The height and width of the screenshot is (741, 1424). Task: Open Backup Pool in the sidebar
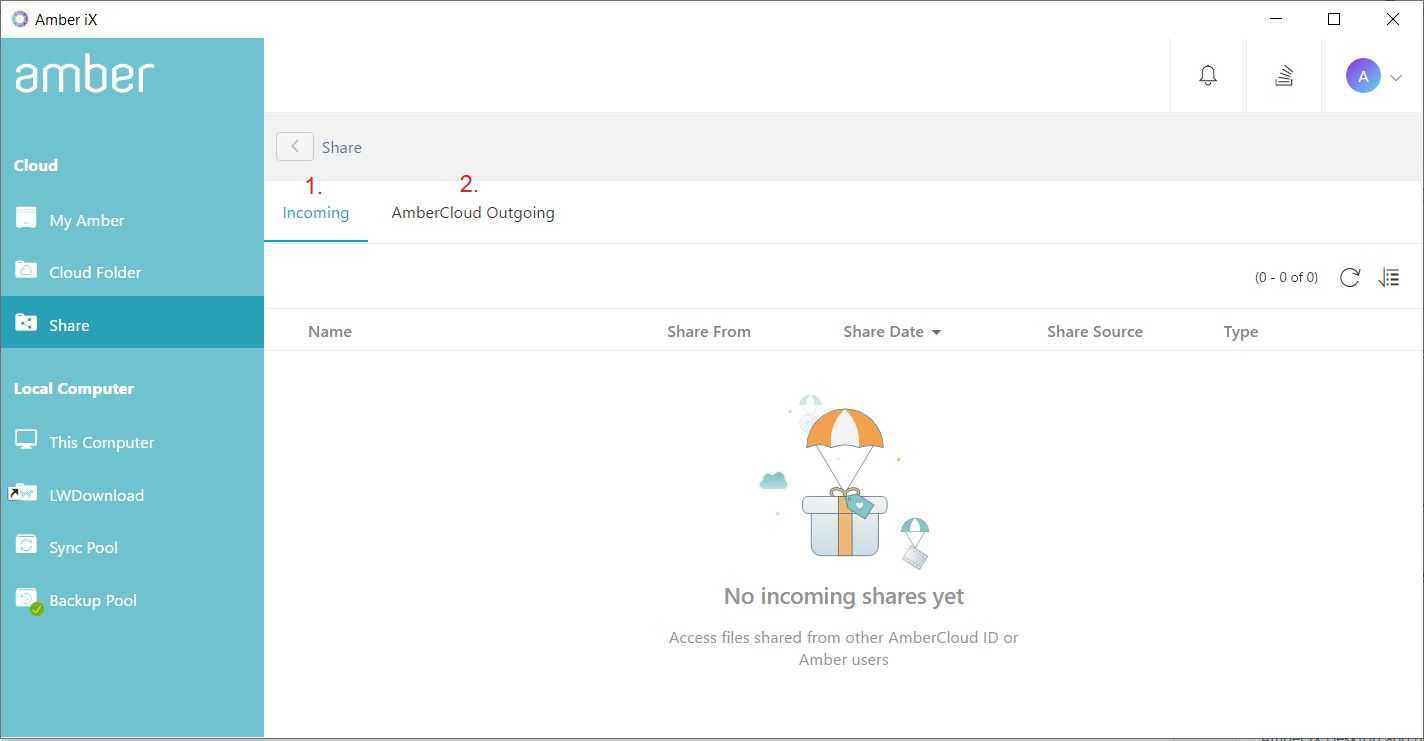click(132, 600)
